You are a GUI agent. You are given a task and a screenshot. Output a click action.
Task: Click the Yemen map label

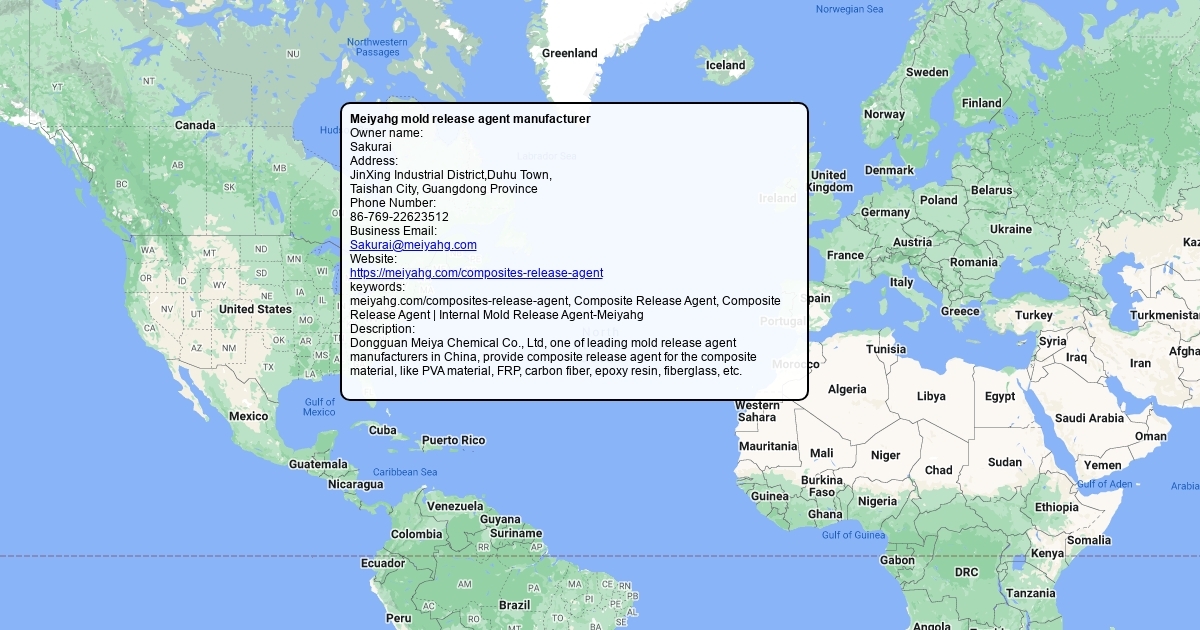(x=1102, y=465)
